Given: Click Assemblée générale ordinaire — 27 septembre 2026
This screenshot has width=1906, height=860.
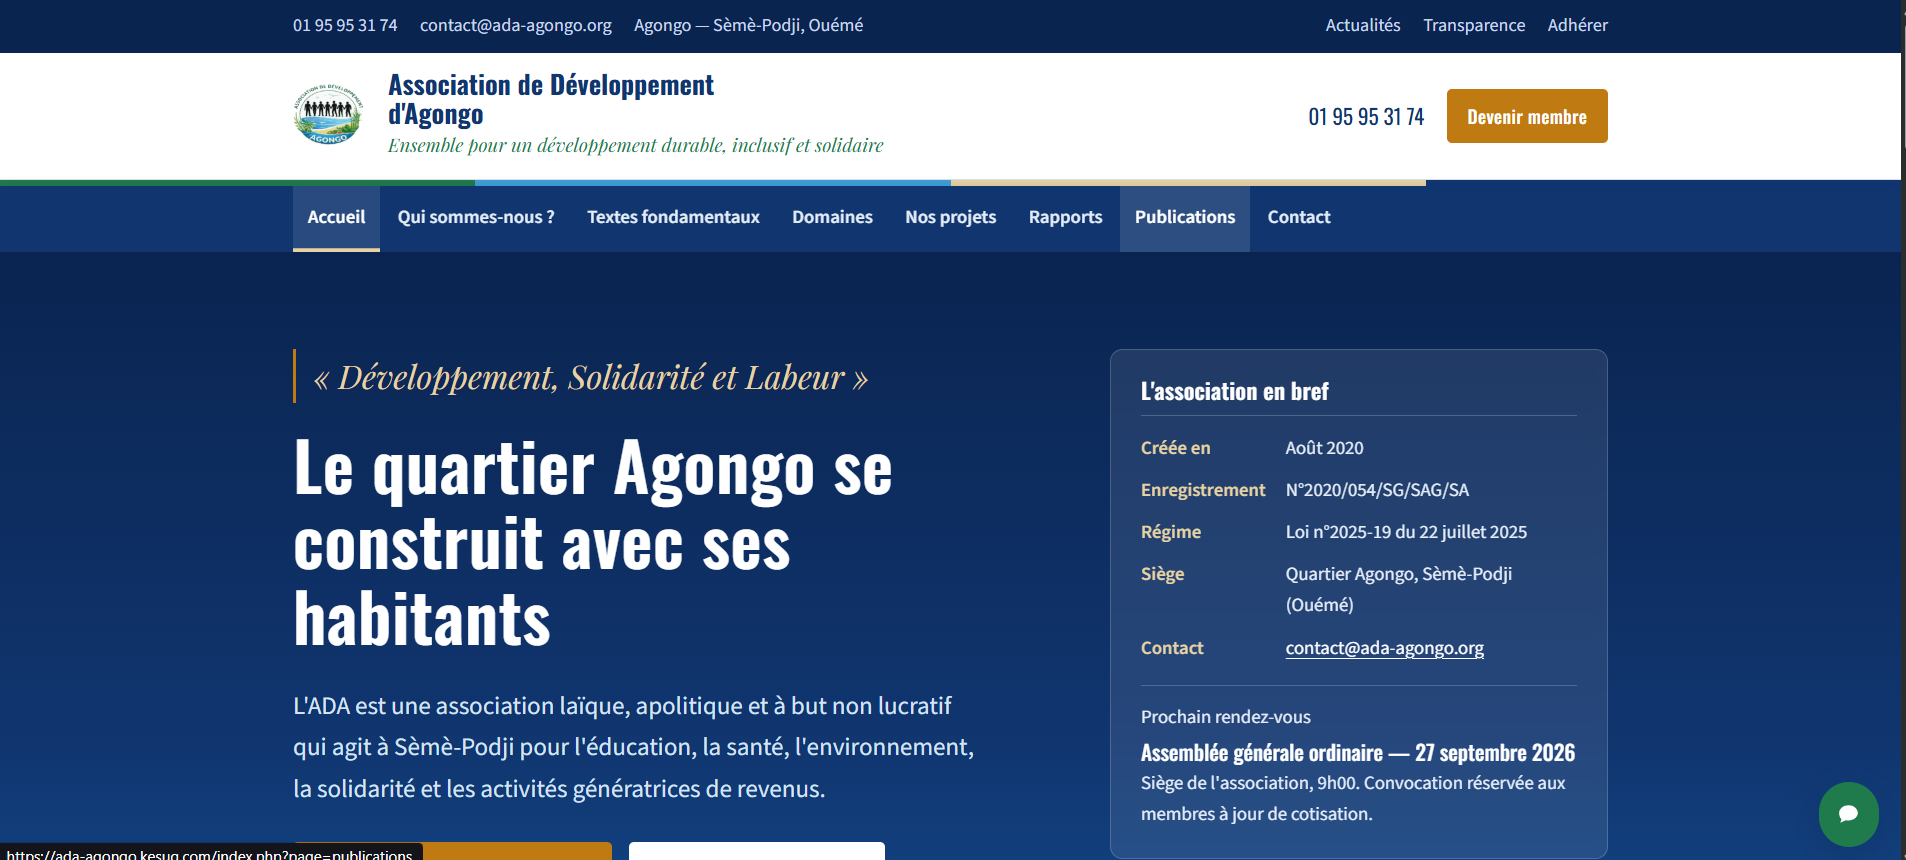Looking at the screenshot, I should [1358, 753].
